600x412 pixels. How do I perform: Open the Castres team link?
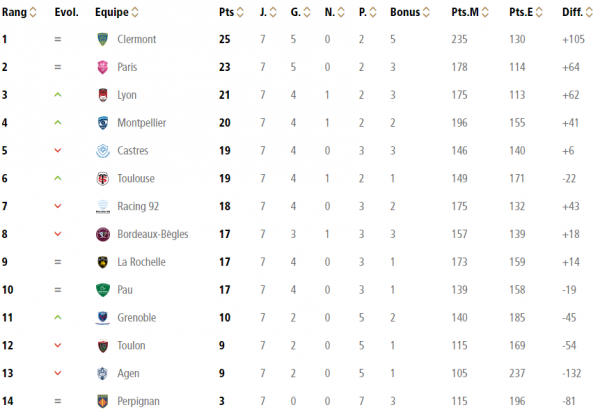133,151
